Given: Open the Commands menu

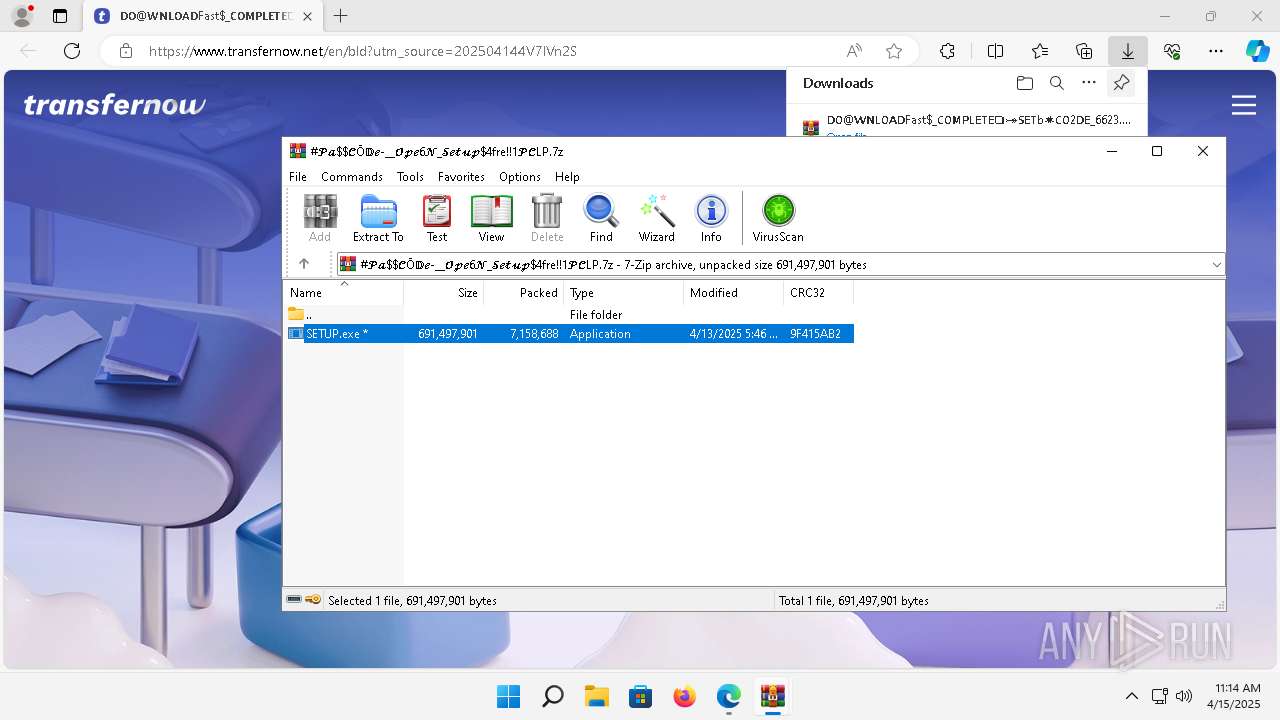Looking at the screenshot, I should click(x=352, y=176).
